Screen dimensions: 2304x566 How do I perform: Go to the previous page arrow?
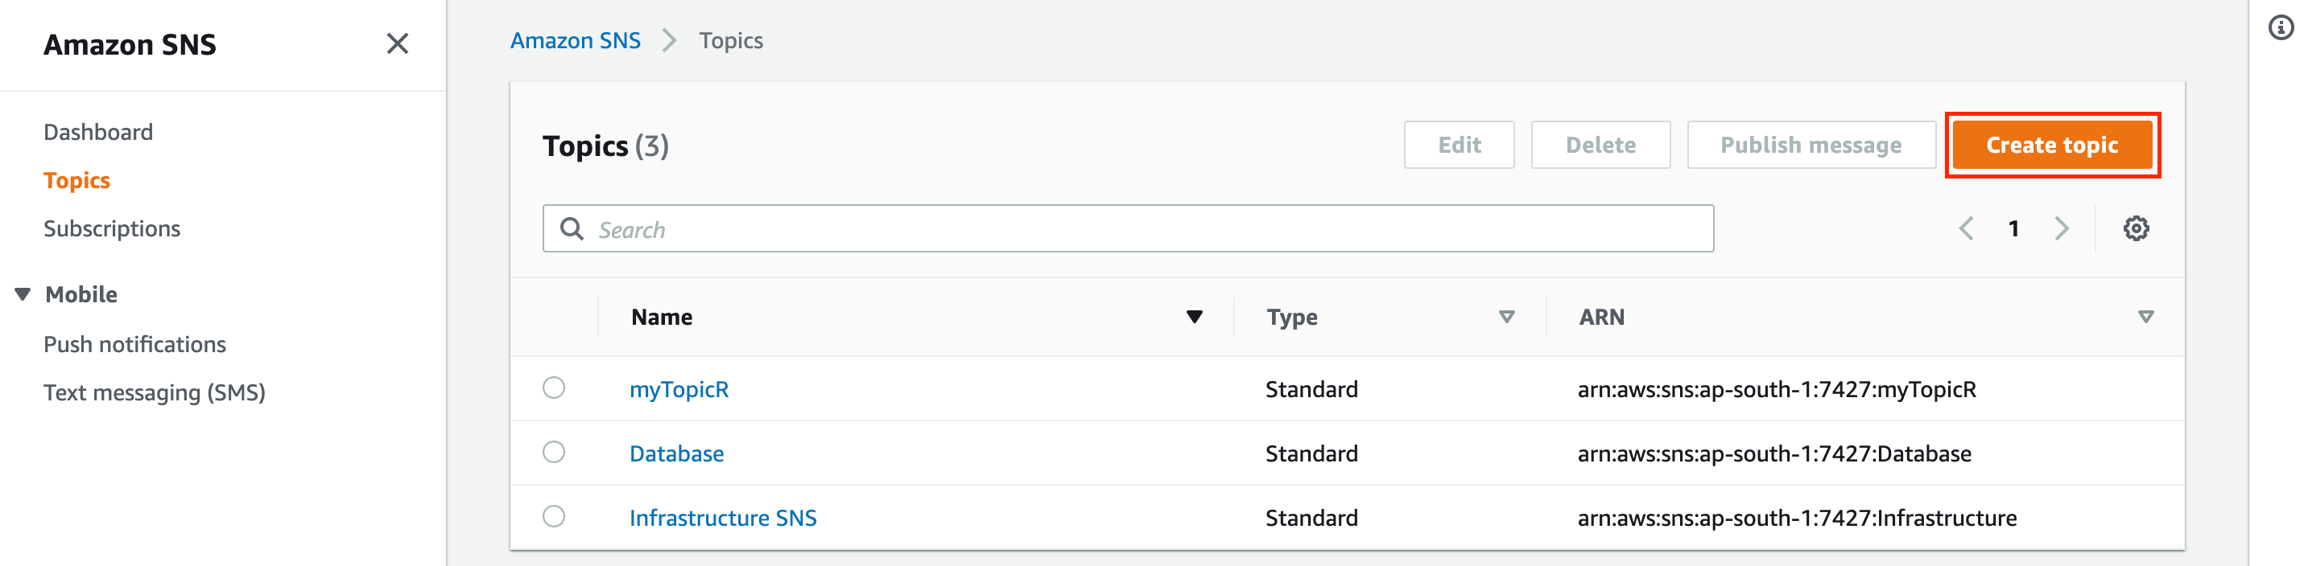coord(1966,228)
